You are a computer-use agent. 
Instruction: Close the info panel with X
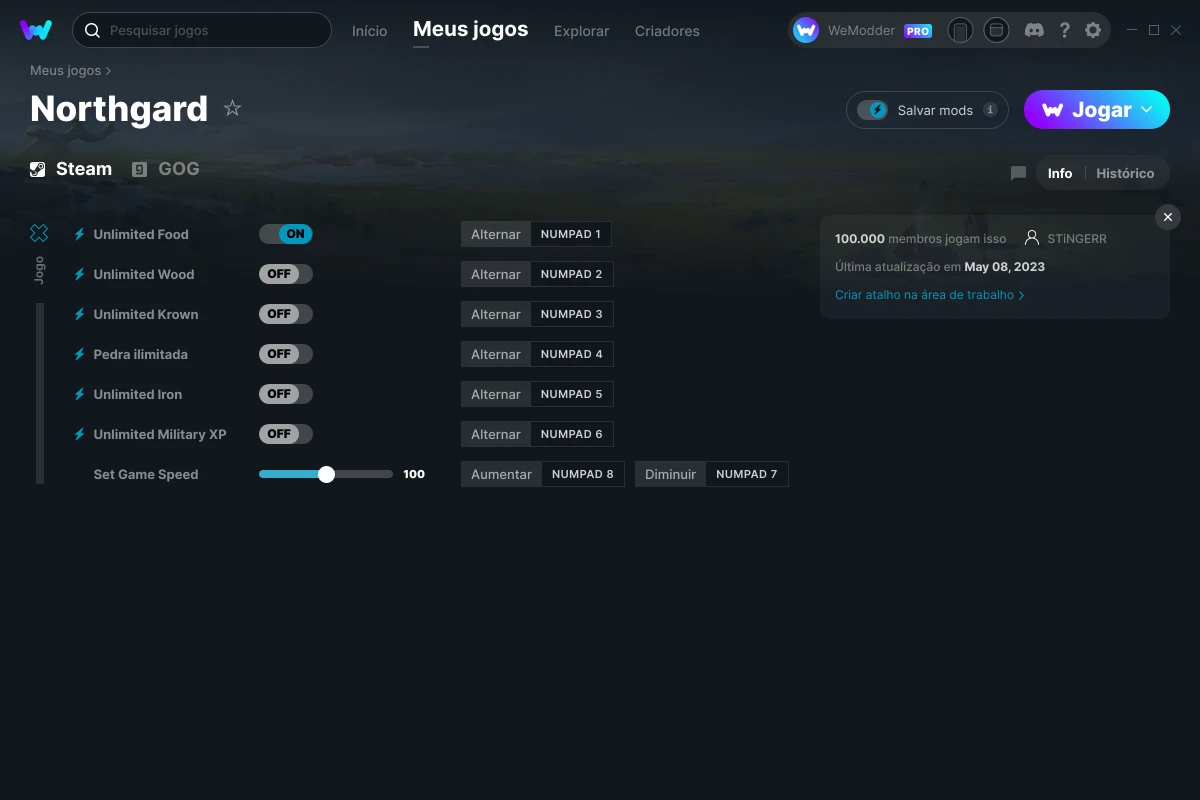click(1168, 217)
